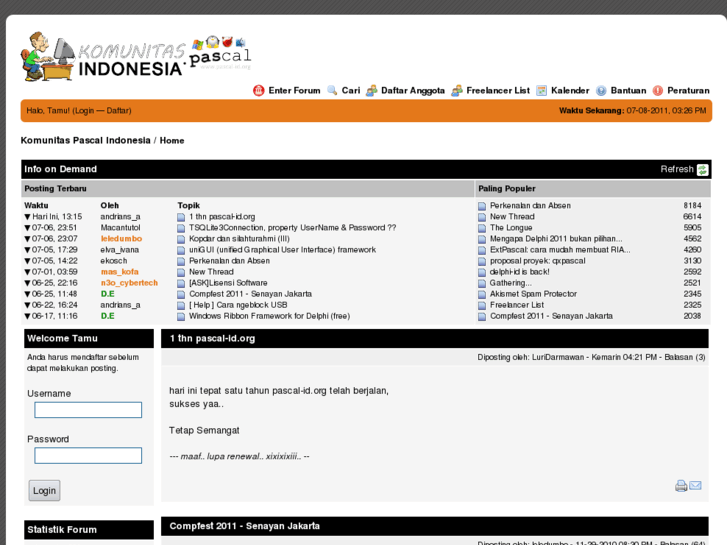This screenshot has height=545, width=727.
Task: Open Peraturan in the top menu
Action: click(x=688, y=90)
